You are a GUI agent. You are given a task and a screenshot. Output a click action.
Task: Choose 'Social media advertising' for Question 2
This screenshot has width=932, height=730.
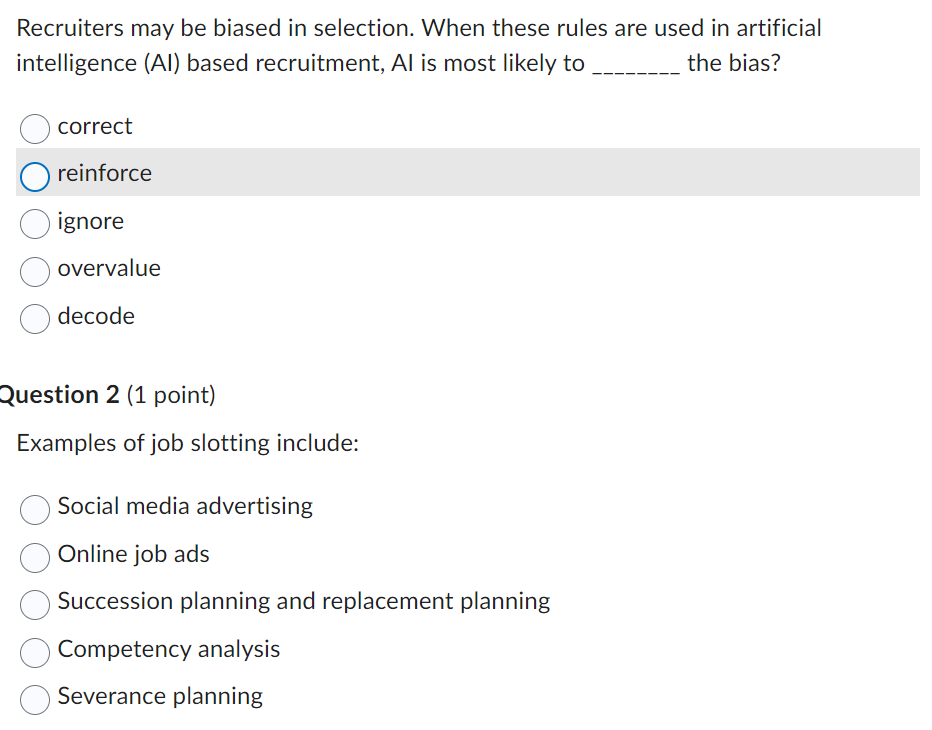[x=34, y=510]
